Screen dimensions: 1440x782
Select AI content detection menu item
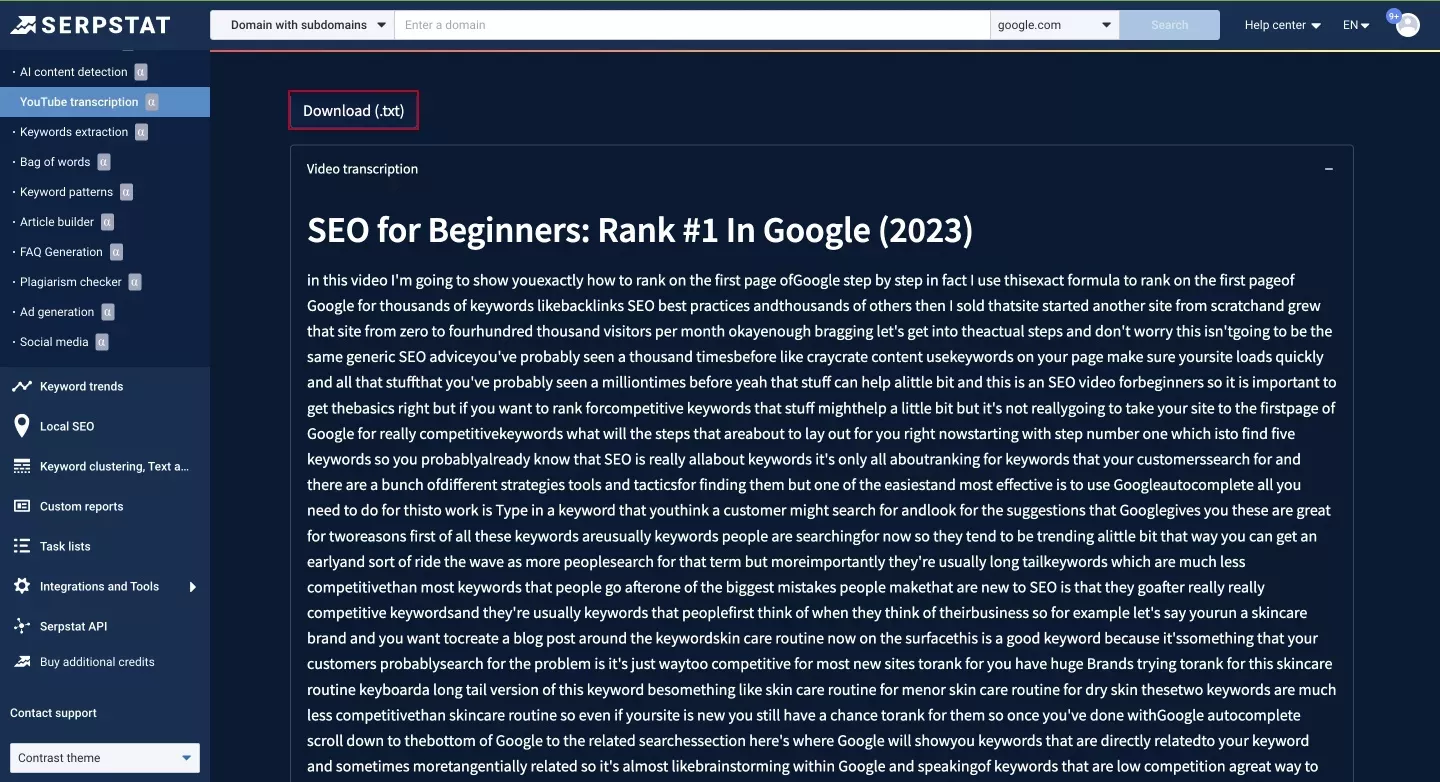[x=74, y=72]
